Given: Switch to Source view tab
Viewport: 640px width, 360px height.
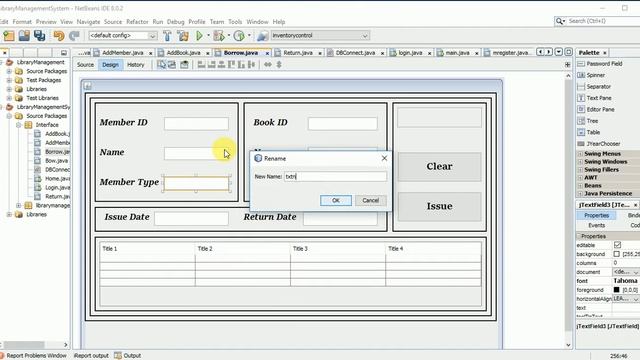Looking at the screenshot, I should point(85,64).
